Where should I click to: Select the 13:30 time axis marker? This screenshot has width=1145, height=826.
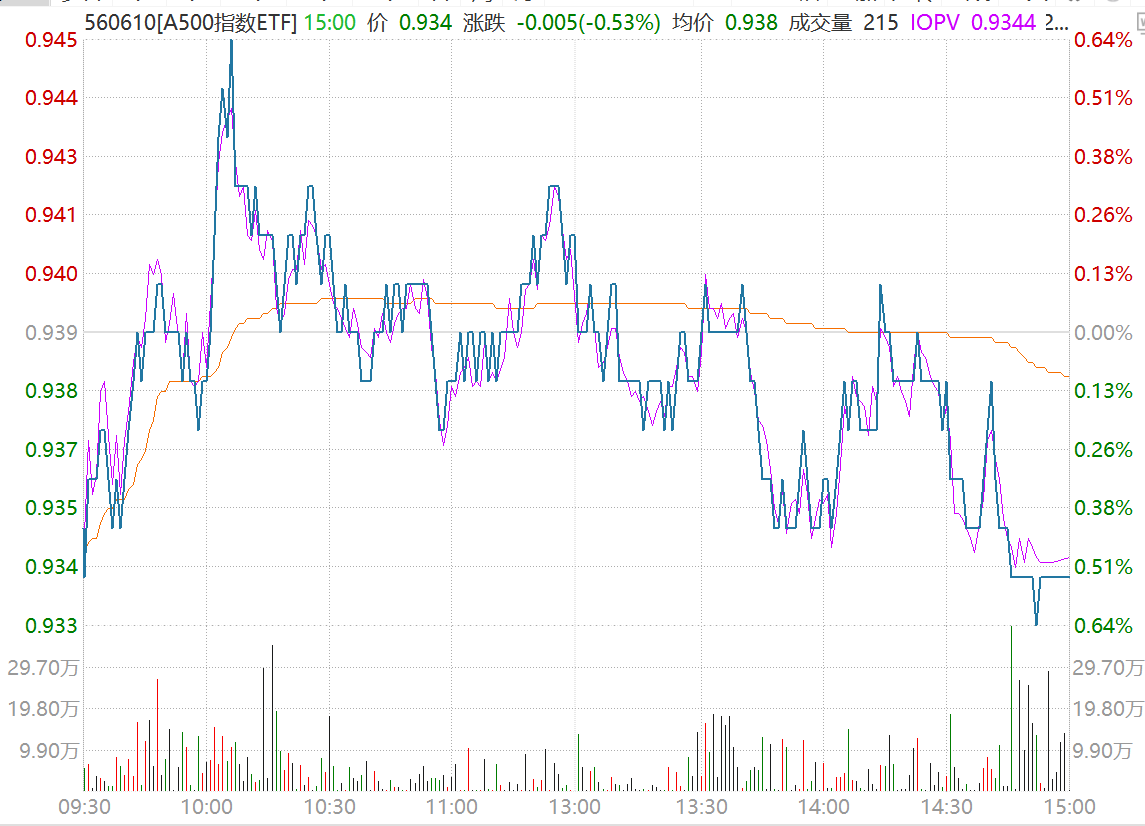point(700,806)
